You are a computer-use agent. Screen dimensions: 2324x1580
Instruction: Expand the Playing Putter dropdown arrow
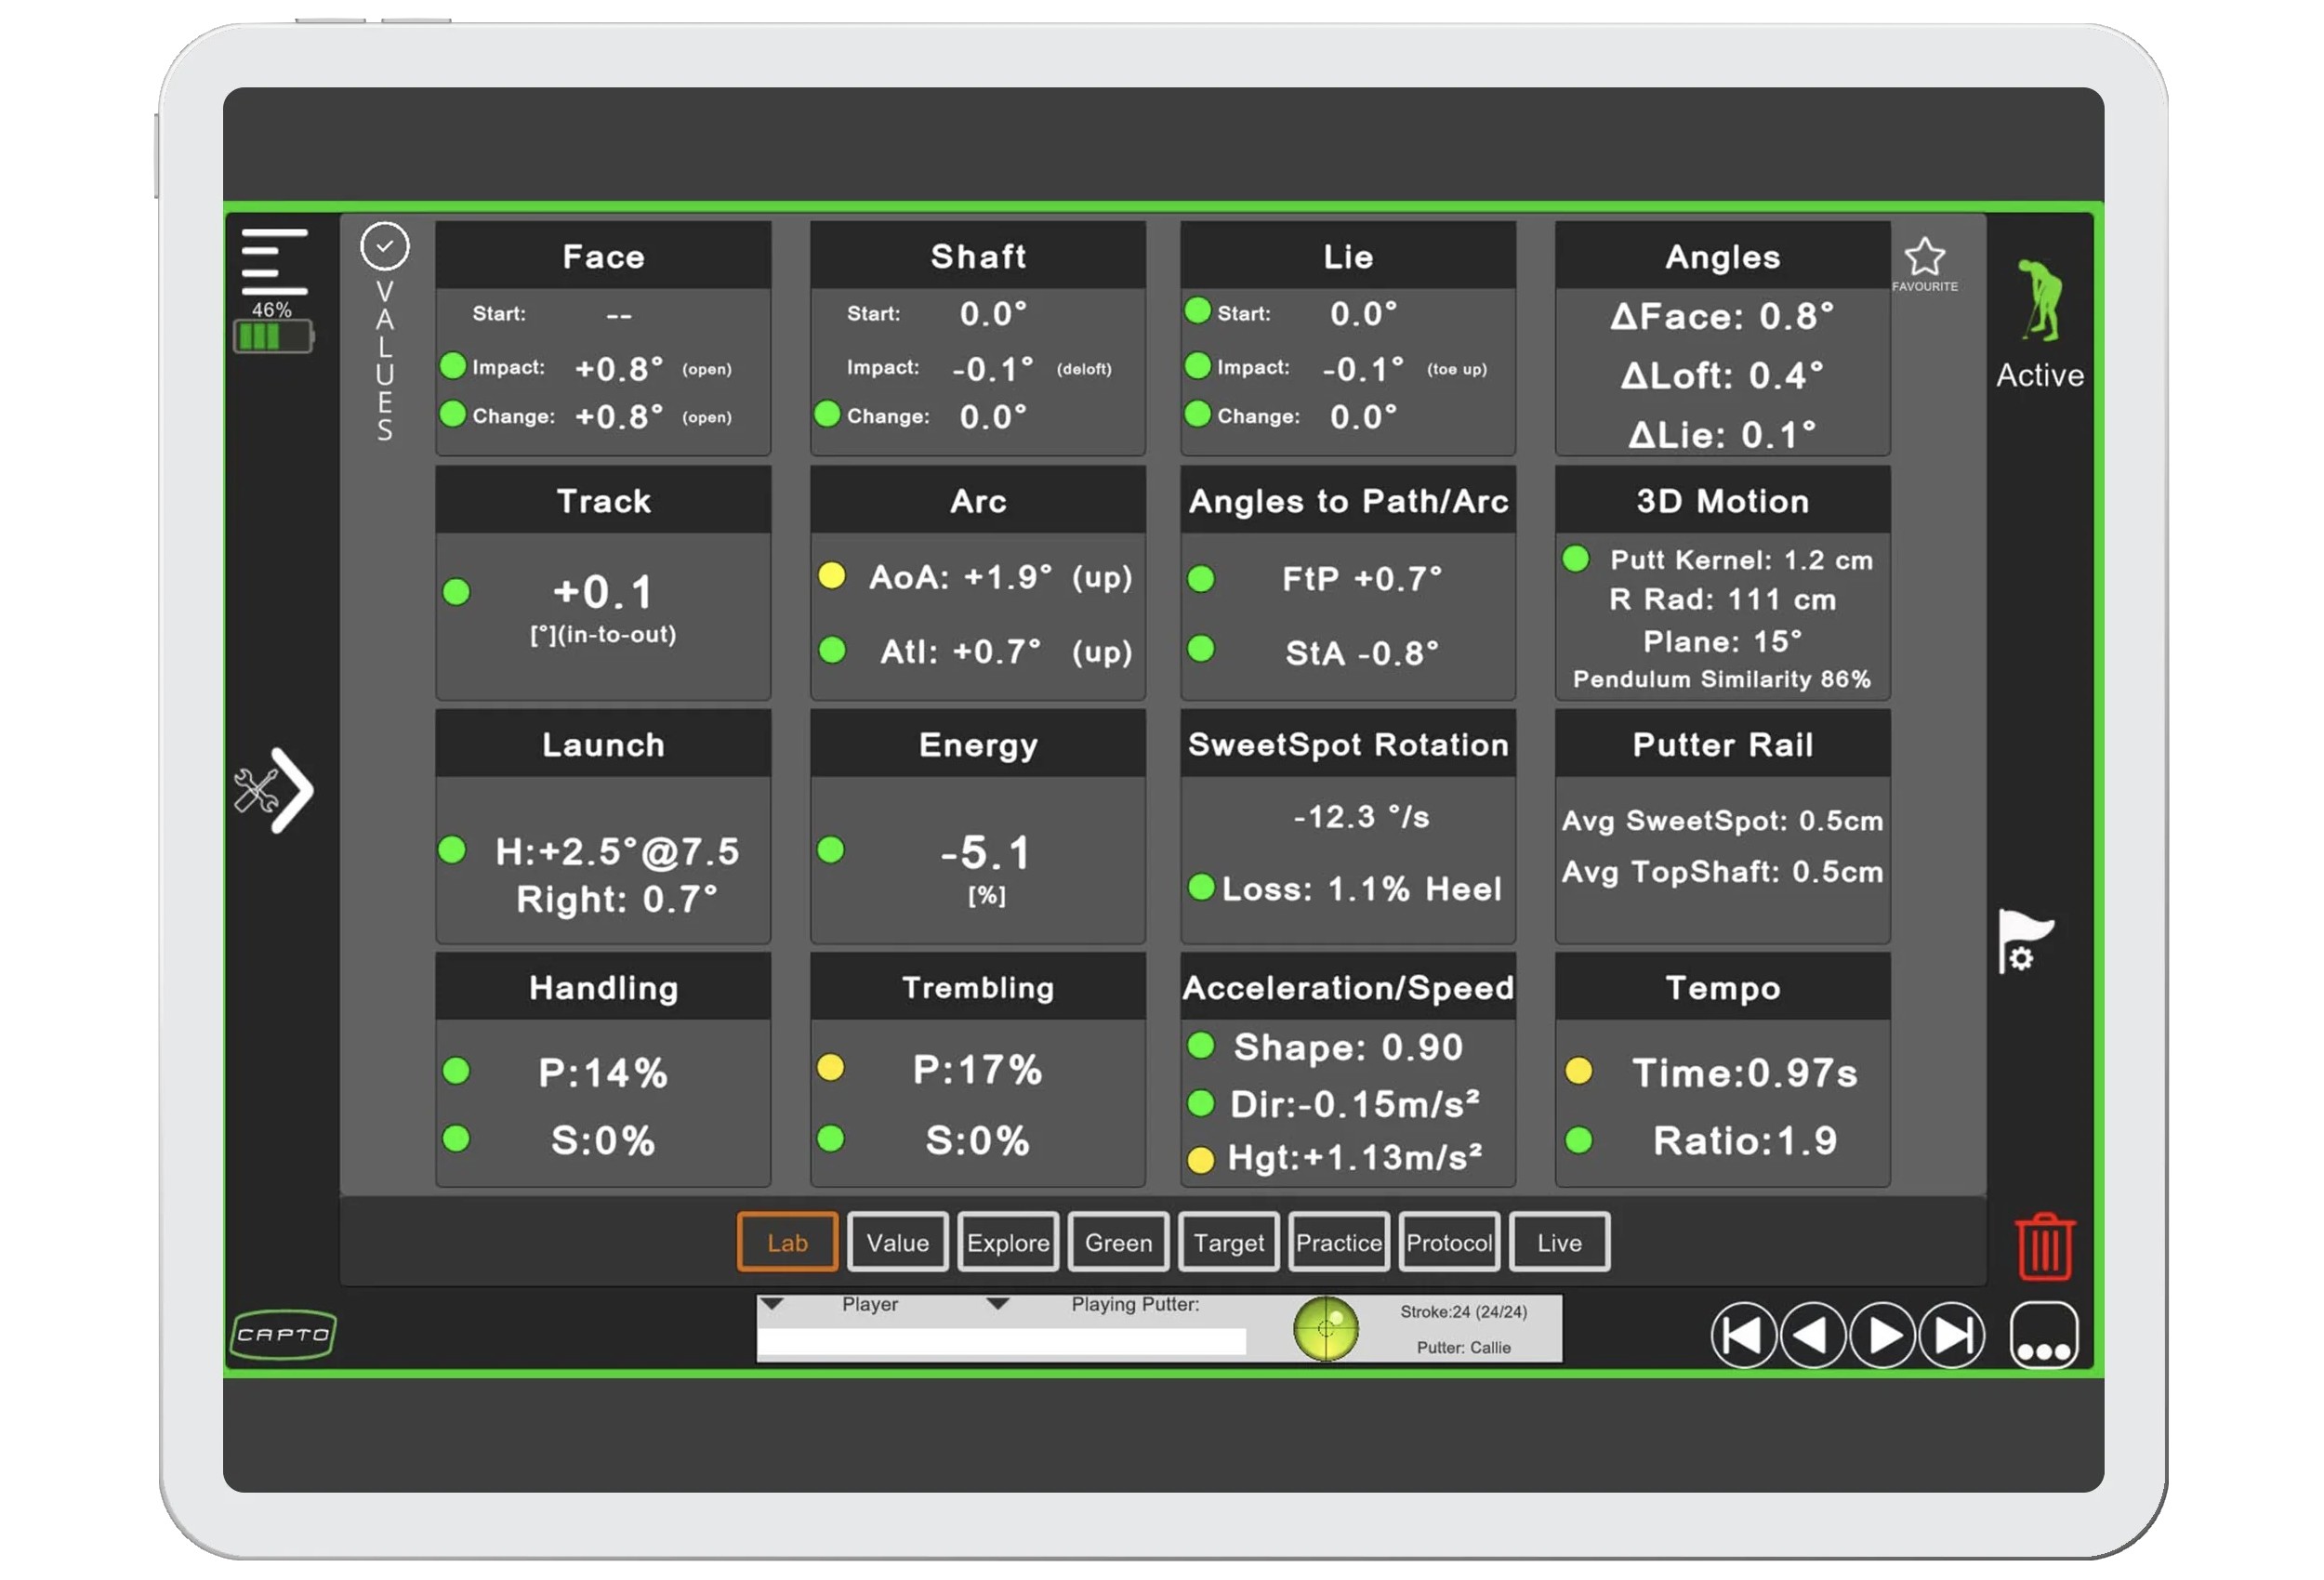(x=997, y=1304)
